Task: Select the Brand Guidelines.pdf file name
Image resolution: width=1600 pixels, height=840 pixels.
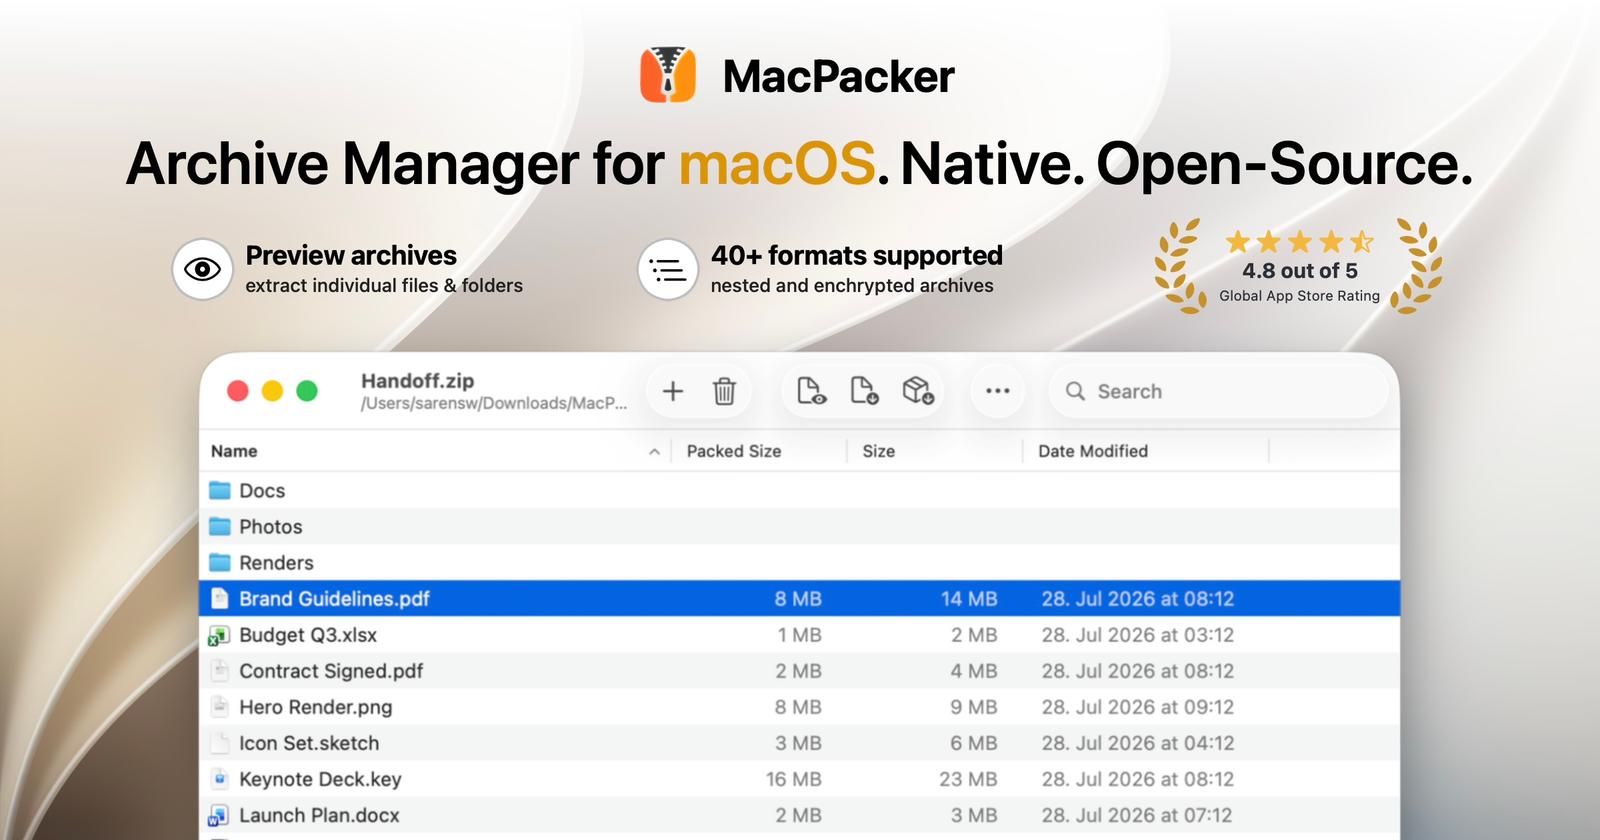Action: pyautogui.click(x=334, y=599)
